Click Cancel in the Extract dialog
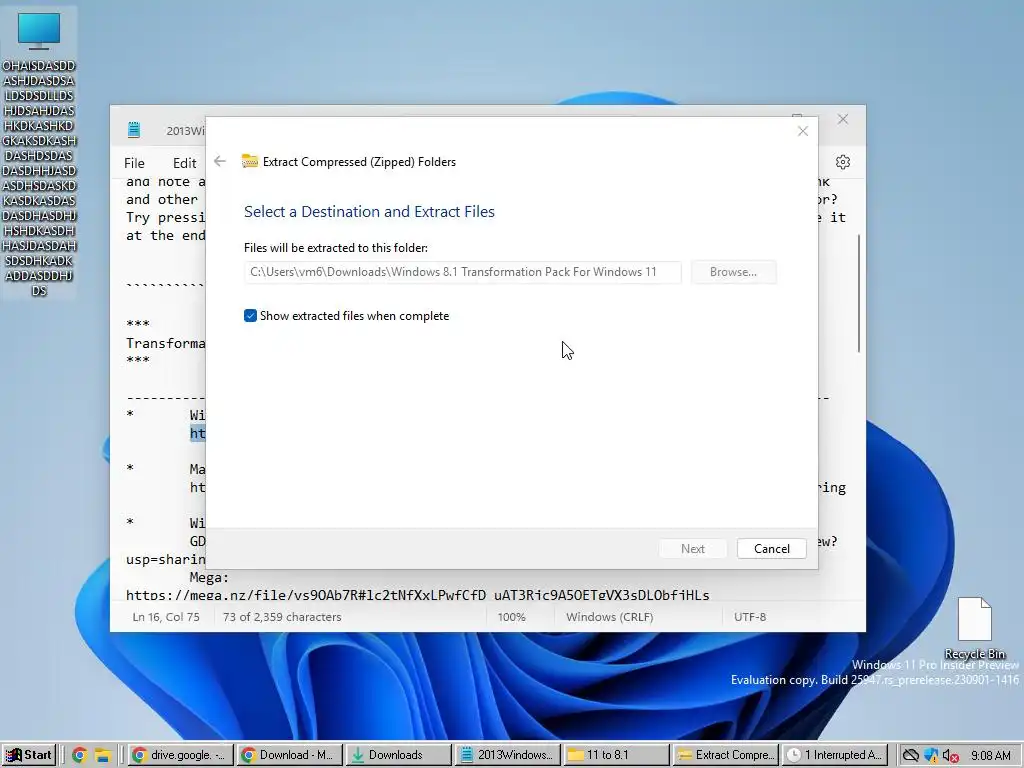The image size is (1024, 768). pos(771,549)
